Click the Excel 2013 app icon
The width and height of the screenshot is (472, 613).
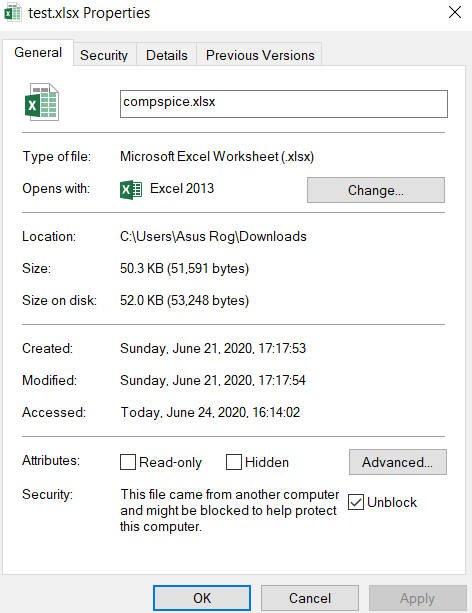pos(131,190)
